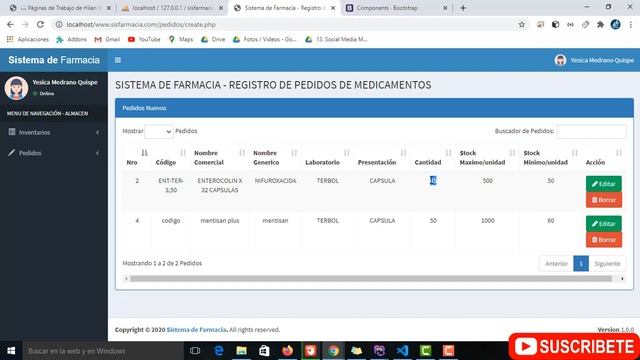Focus the Buscador de Pedidos search field

(x=591, y=131)
